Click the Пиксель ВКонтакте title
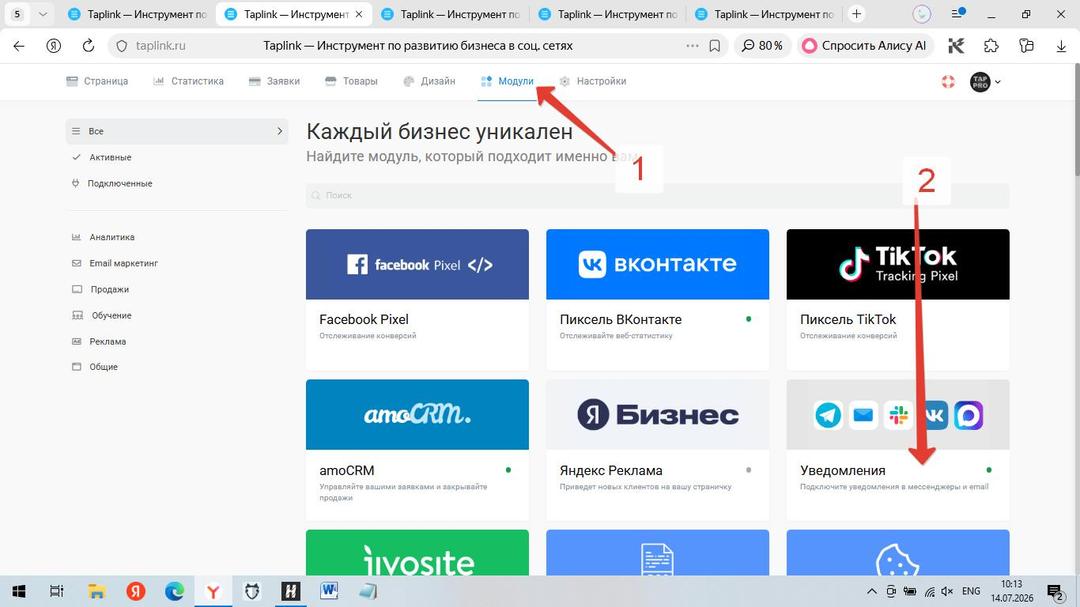Image resolution: width=1080 pixels, height=607 pixels. coord(621,320)
